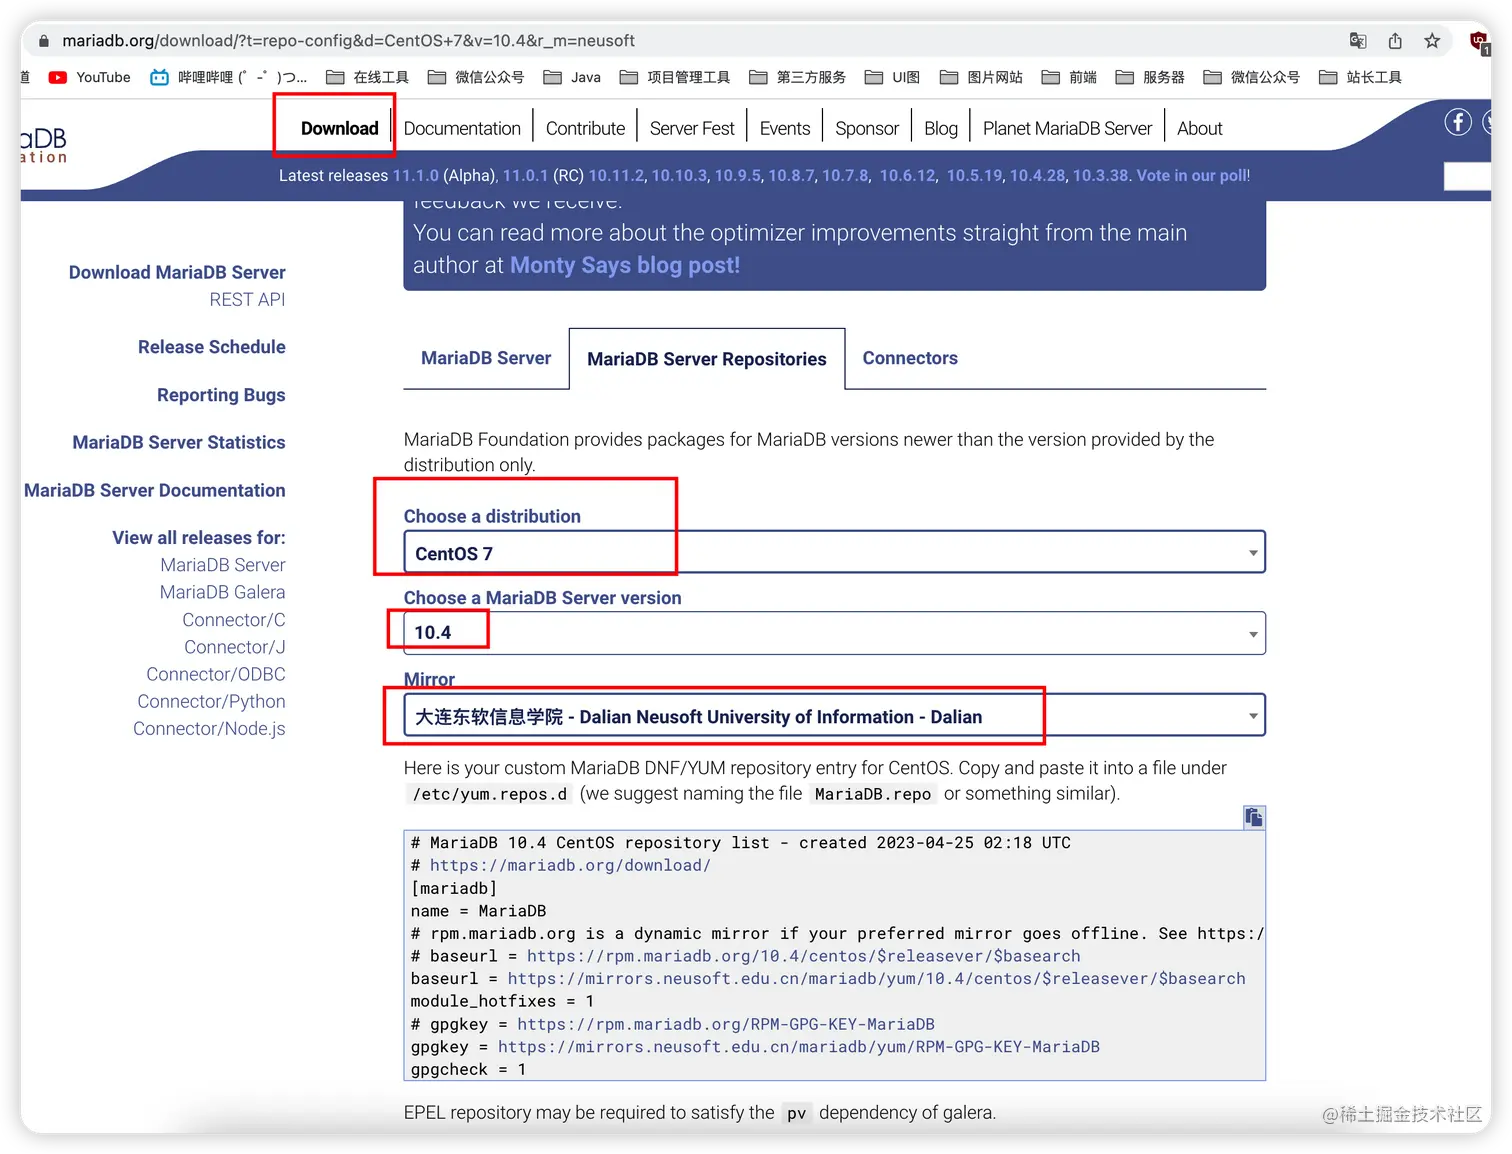
Task: Click the translate page icon in address bar
Action: click(x=1358, y=41)
